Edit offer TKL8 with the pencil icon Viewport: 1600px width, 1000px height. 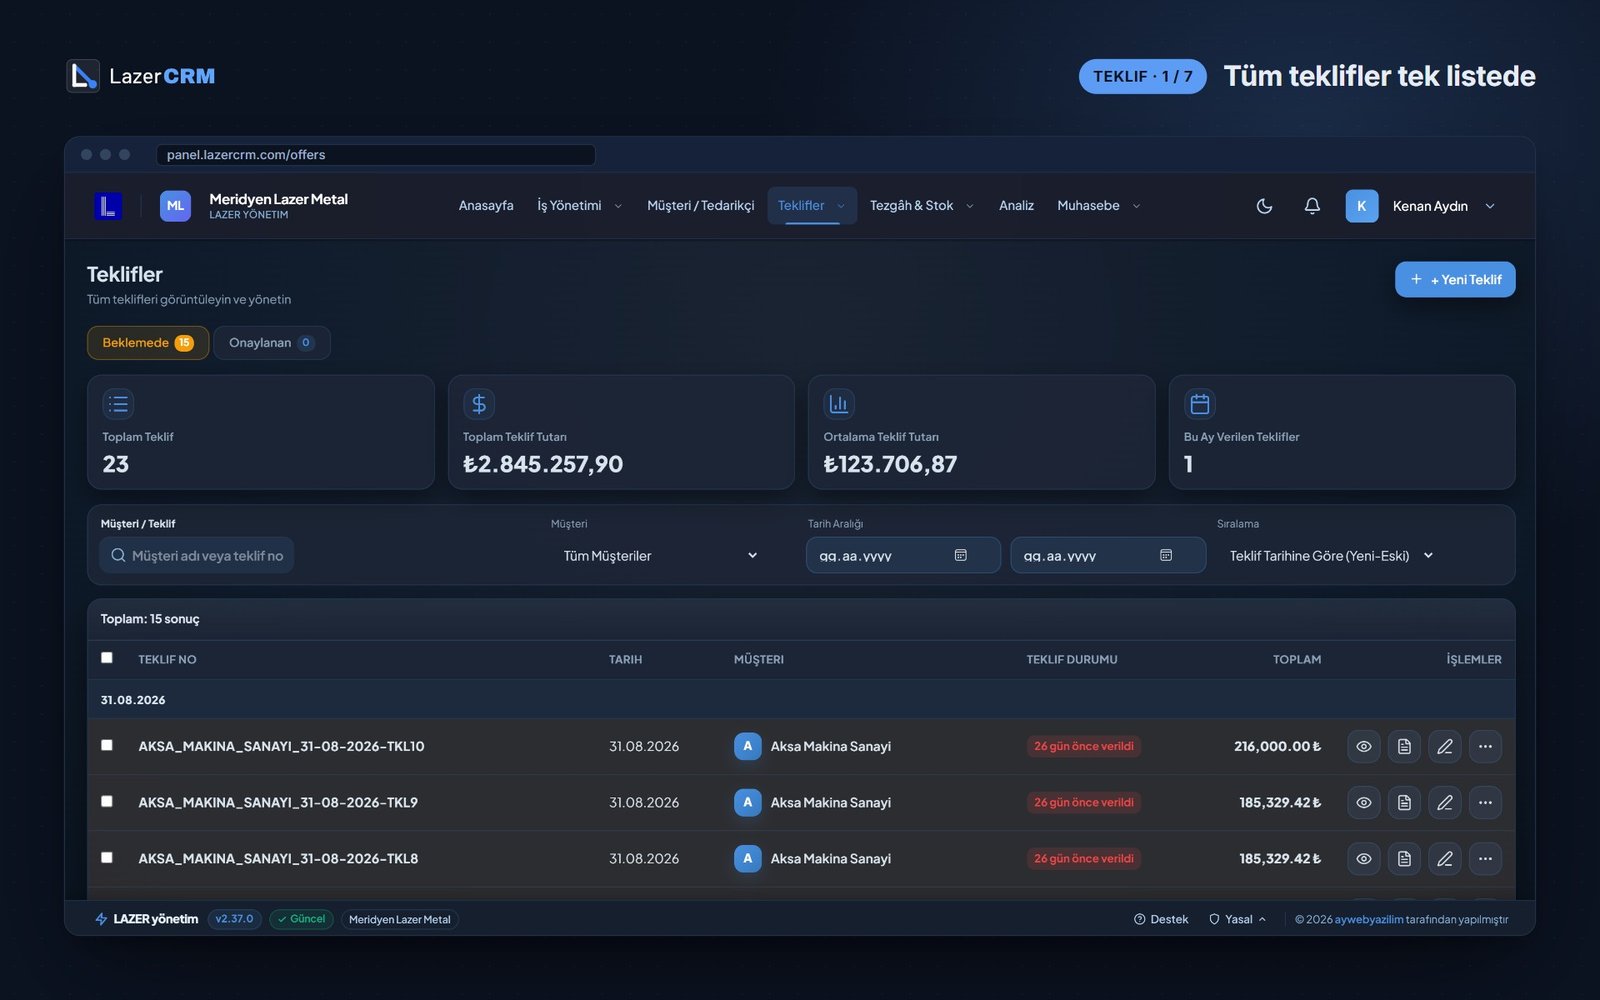tap(1445, 858)
